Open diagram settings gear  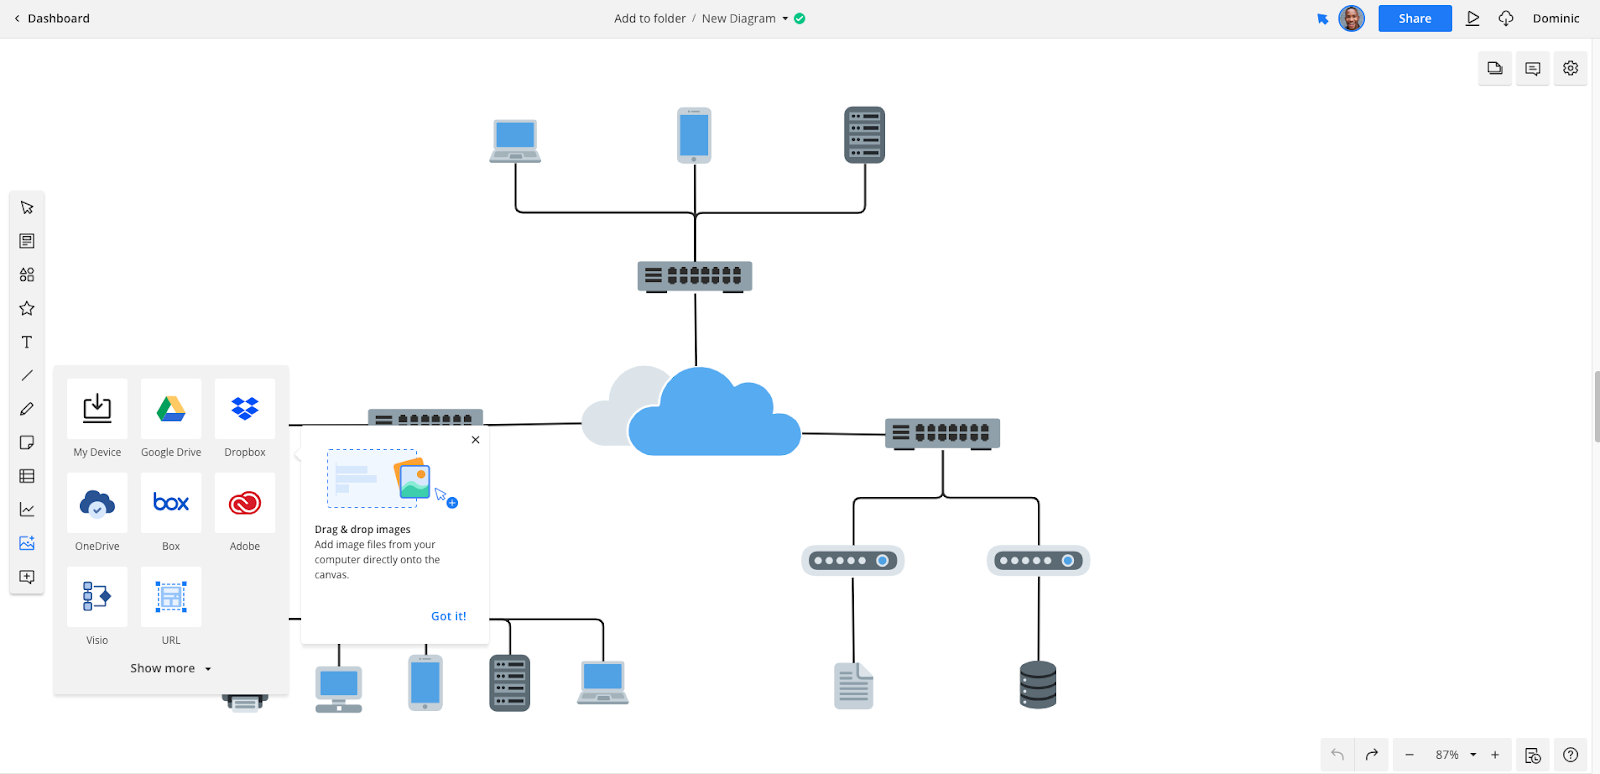(1570, 69)
